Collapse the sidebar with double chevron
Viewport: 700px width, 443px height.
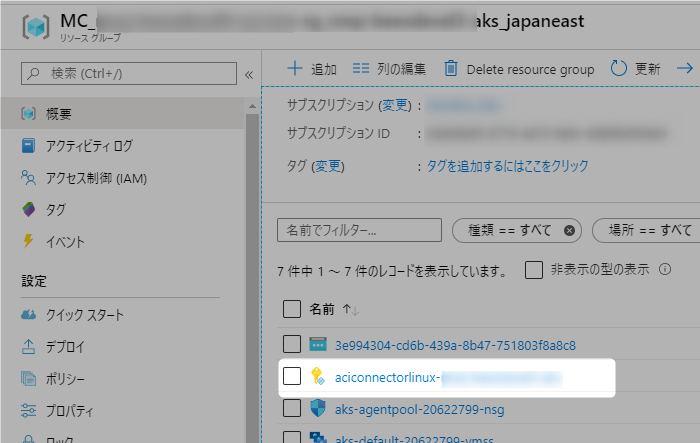[249, 75]
